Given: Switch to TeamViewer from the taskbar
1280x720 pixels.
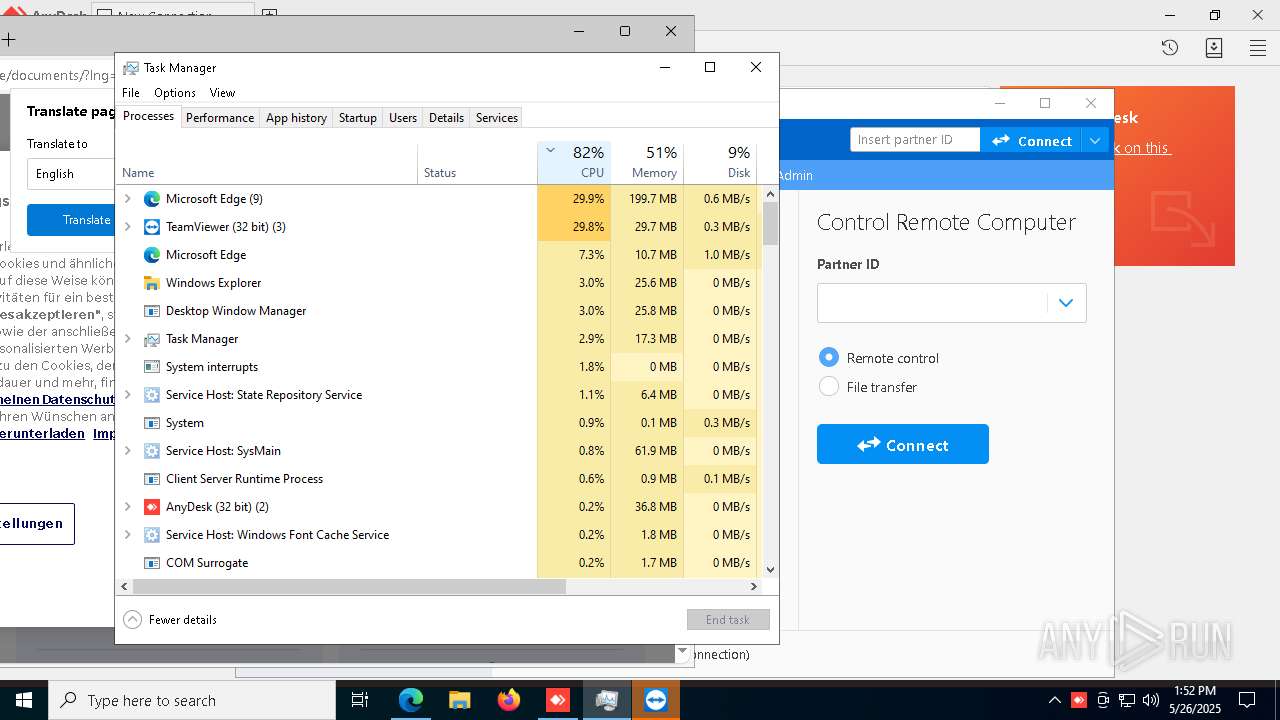Looking at the screenshot, I should pyautogui.click(x=655, y=700).
